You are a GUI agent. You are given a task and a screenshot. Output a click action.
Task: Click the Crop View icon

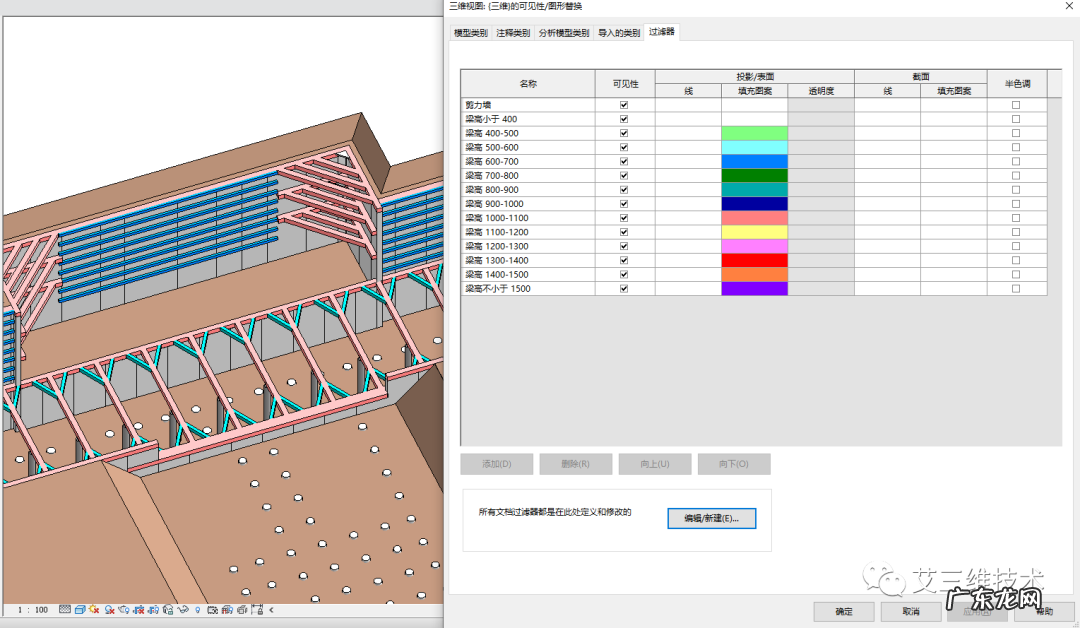point(139,609)
